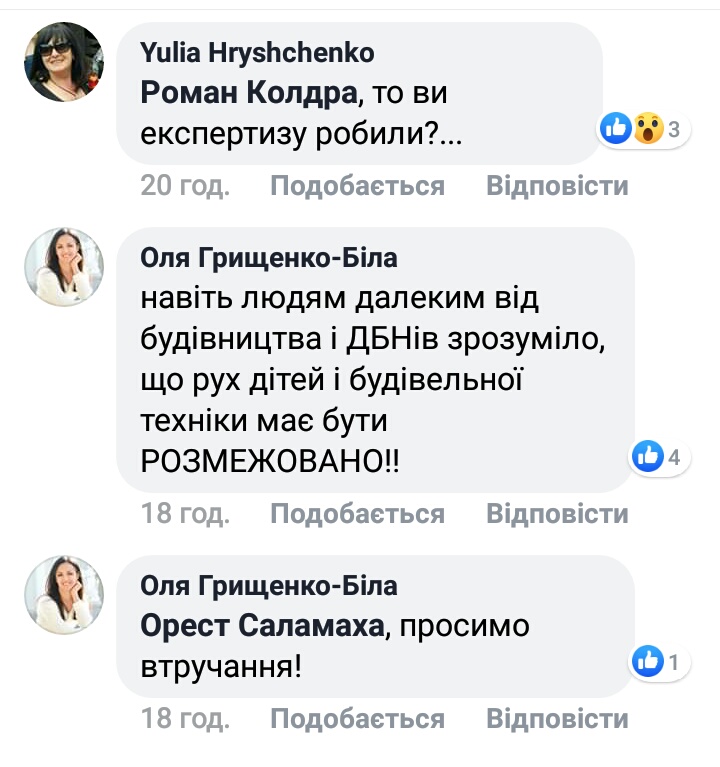The height and width of the screenshot is (767, 720).
Task: Open the 20 год. timestamp link
Action: tap(185, 186)
